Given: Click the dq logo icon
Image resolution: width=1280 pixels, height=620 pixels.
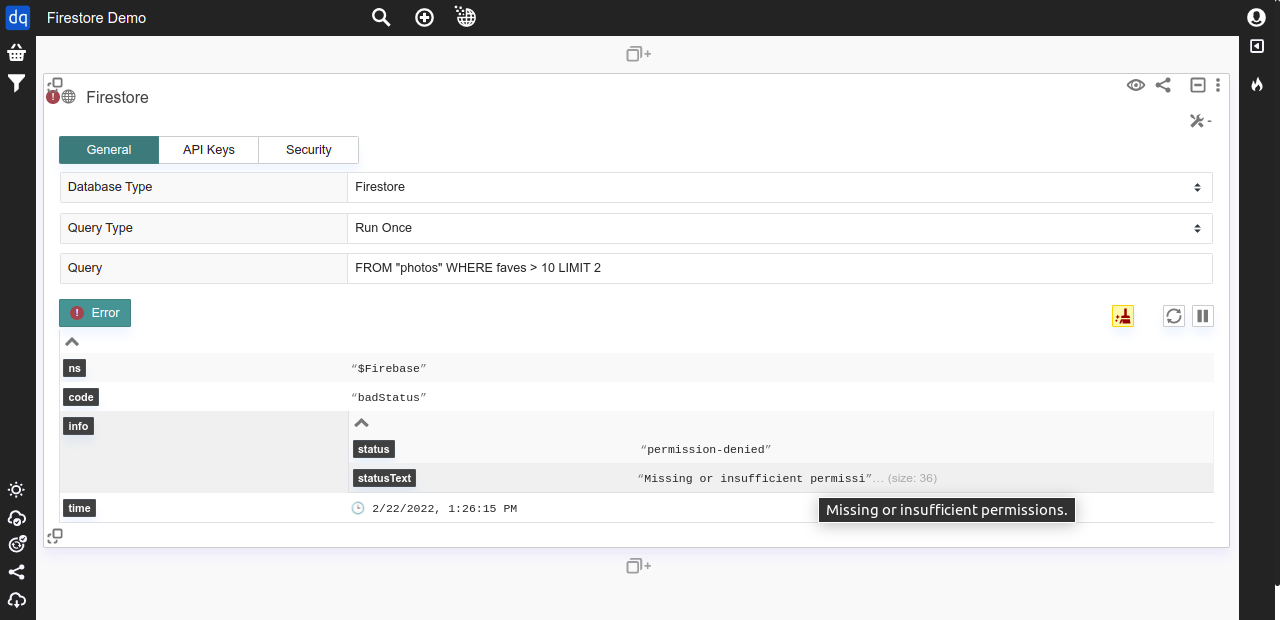Looking at the screenshot, I should pos(18,17).
